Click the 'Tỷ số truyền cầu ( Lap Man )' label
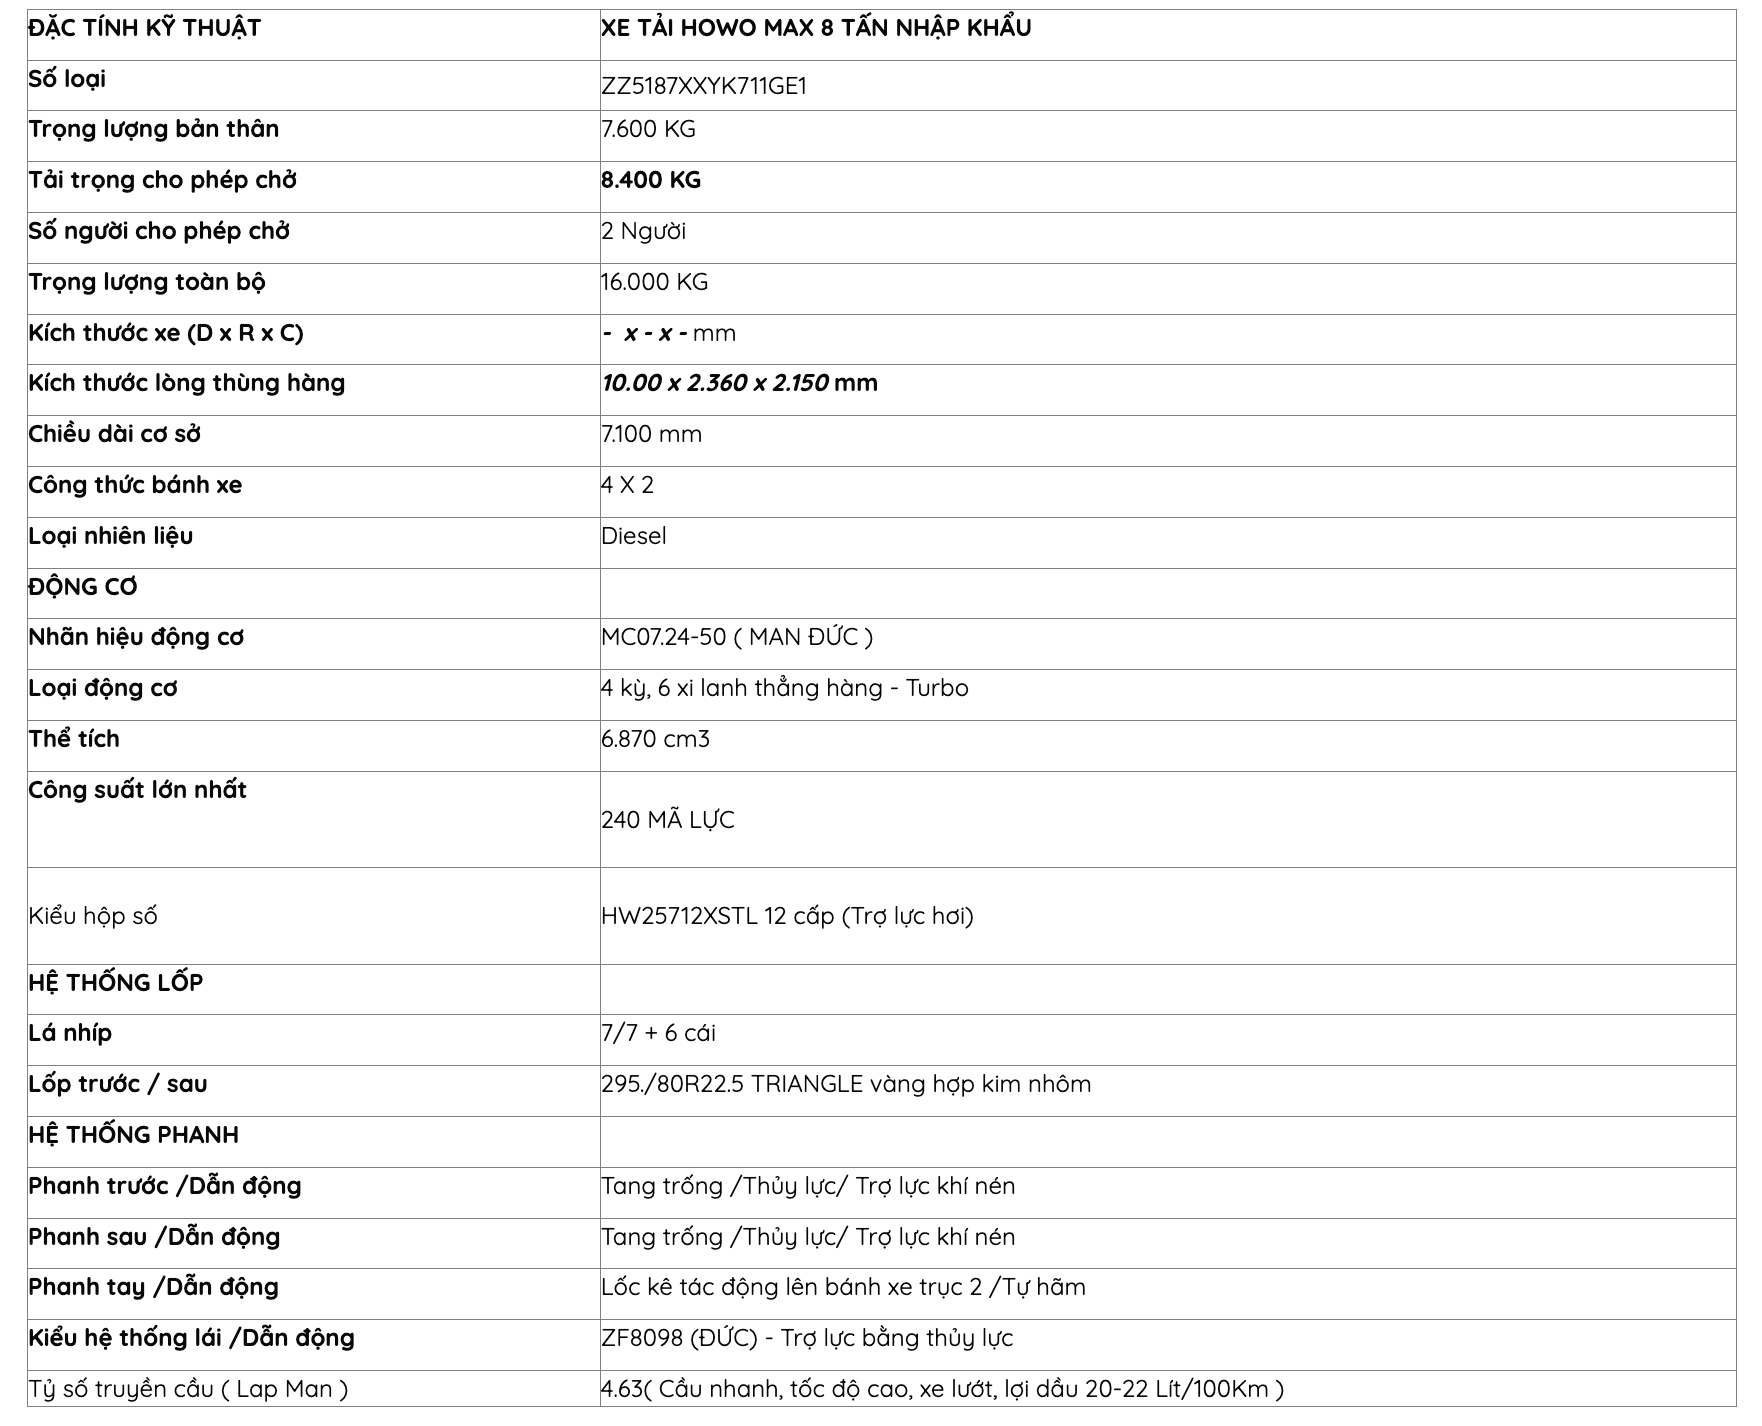 pyautogui.click(x=188, y=1389)
